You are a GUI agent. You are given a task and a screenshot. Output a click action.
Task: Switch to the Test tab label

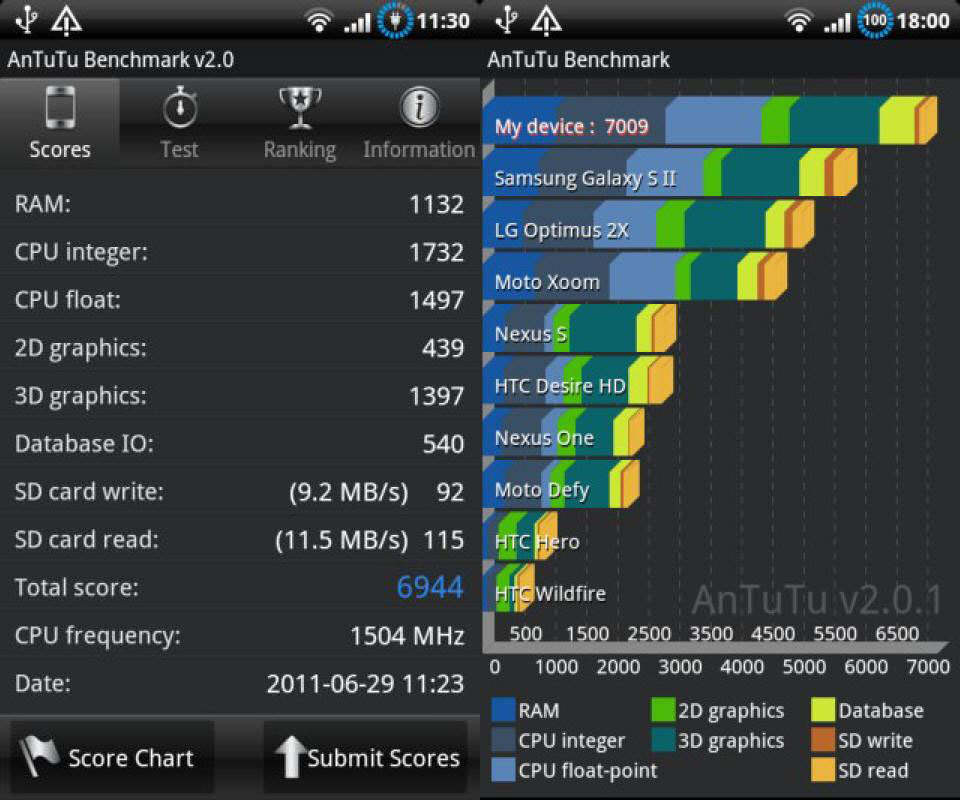point(179,150)
